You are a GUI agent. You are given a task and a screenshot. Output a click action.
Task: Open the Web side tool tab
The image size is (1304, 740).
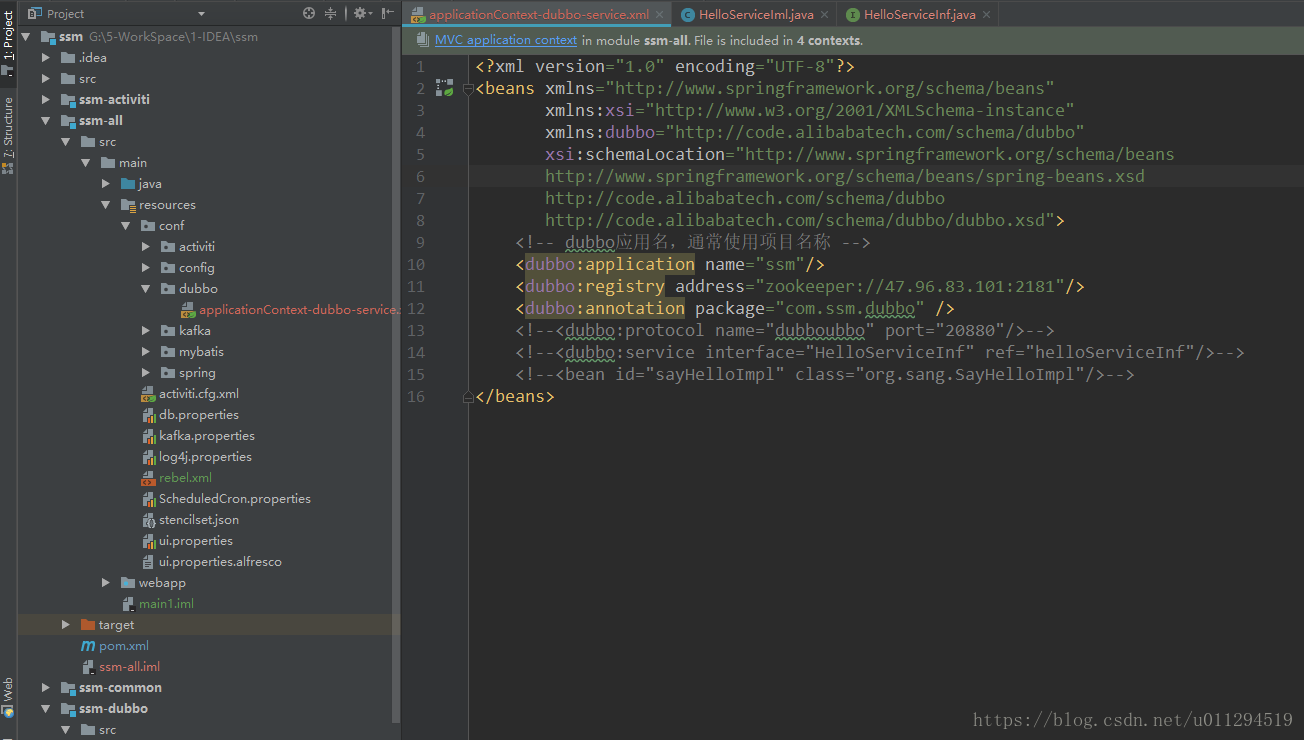click(8, 697)
